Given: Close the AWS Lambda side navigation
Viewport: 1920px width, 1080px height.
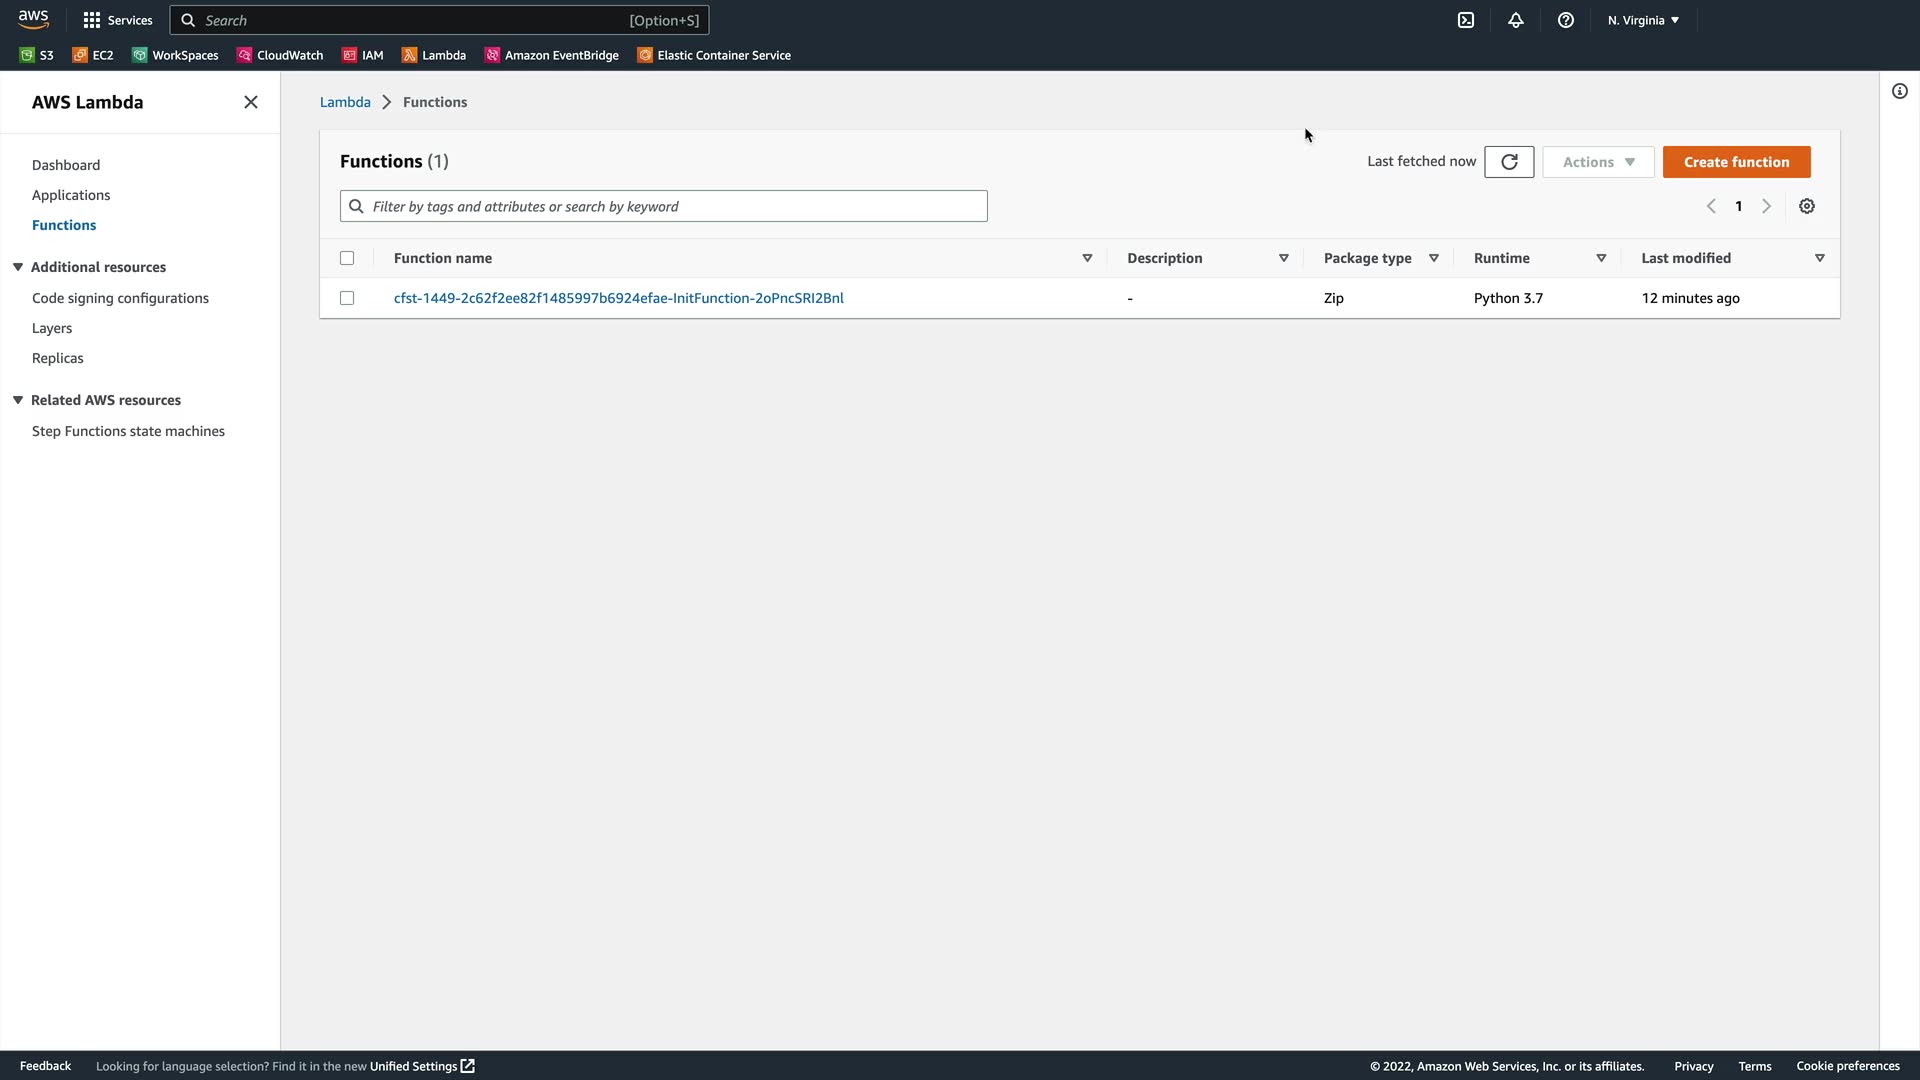Looking at the screenshot, I should tap(251, 102).
